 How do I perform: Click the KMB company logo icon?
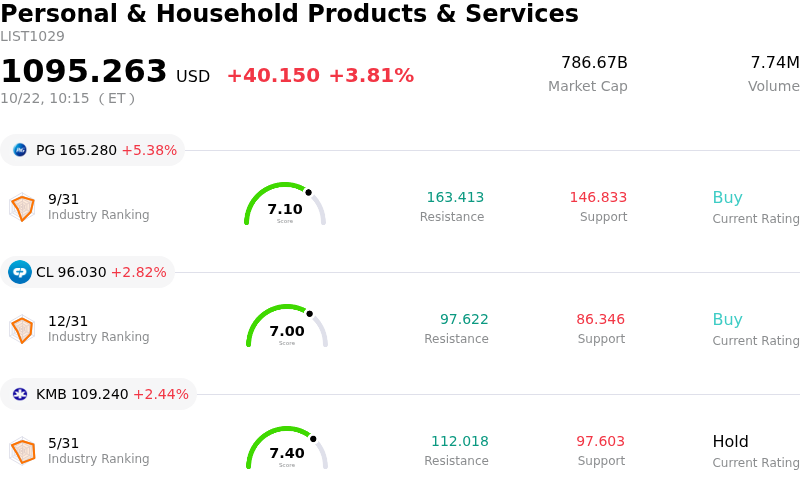(x=20, y=394)
